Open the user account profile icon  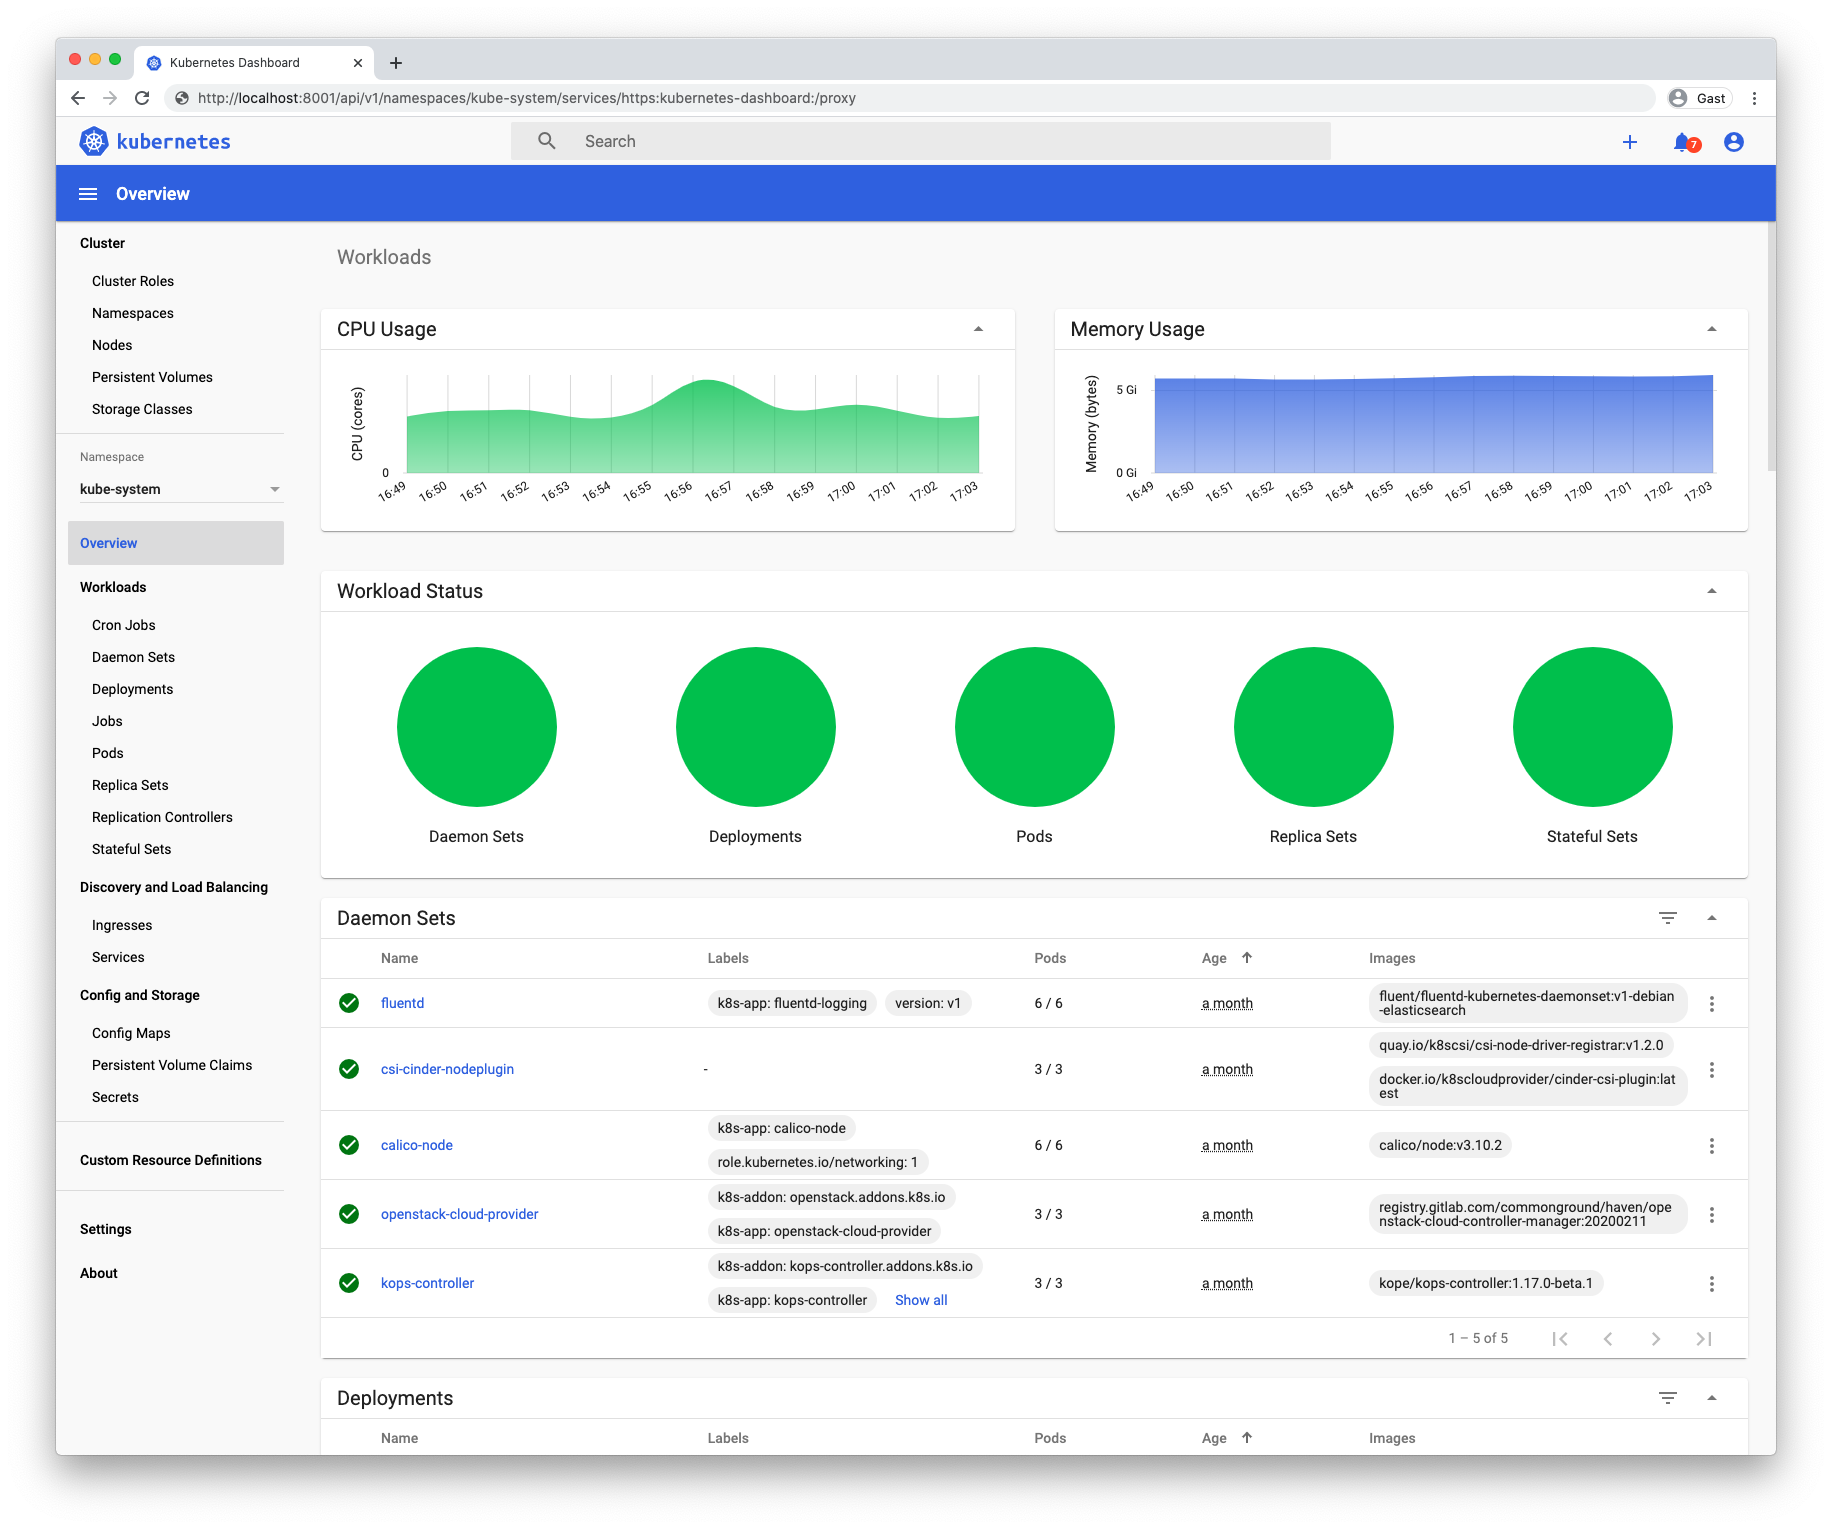(1733, 142)
